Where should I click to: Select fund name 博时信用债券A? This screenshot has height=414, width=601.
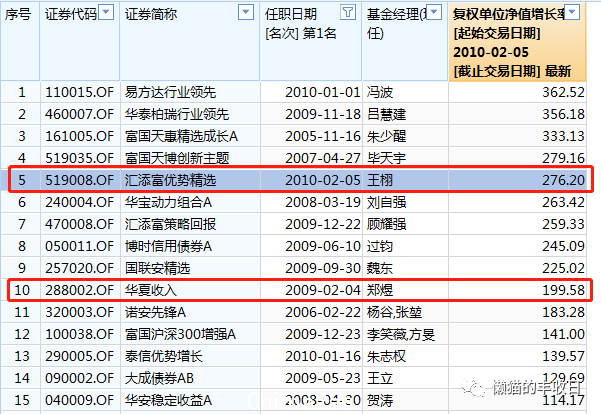(x=168, y=246)
